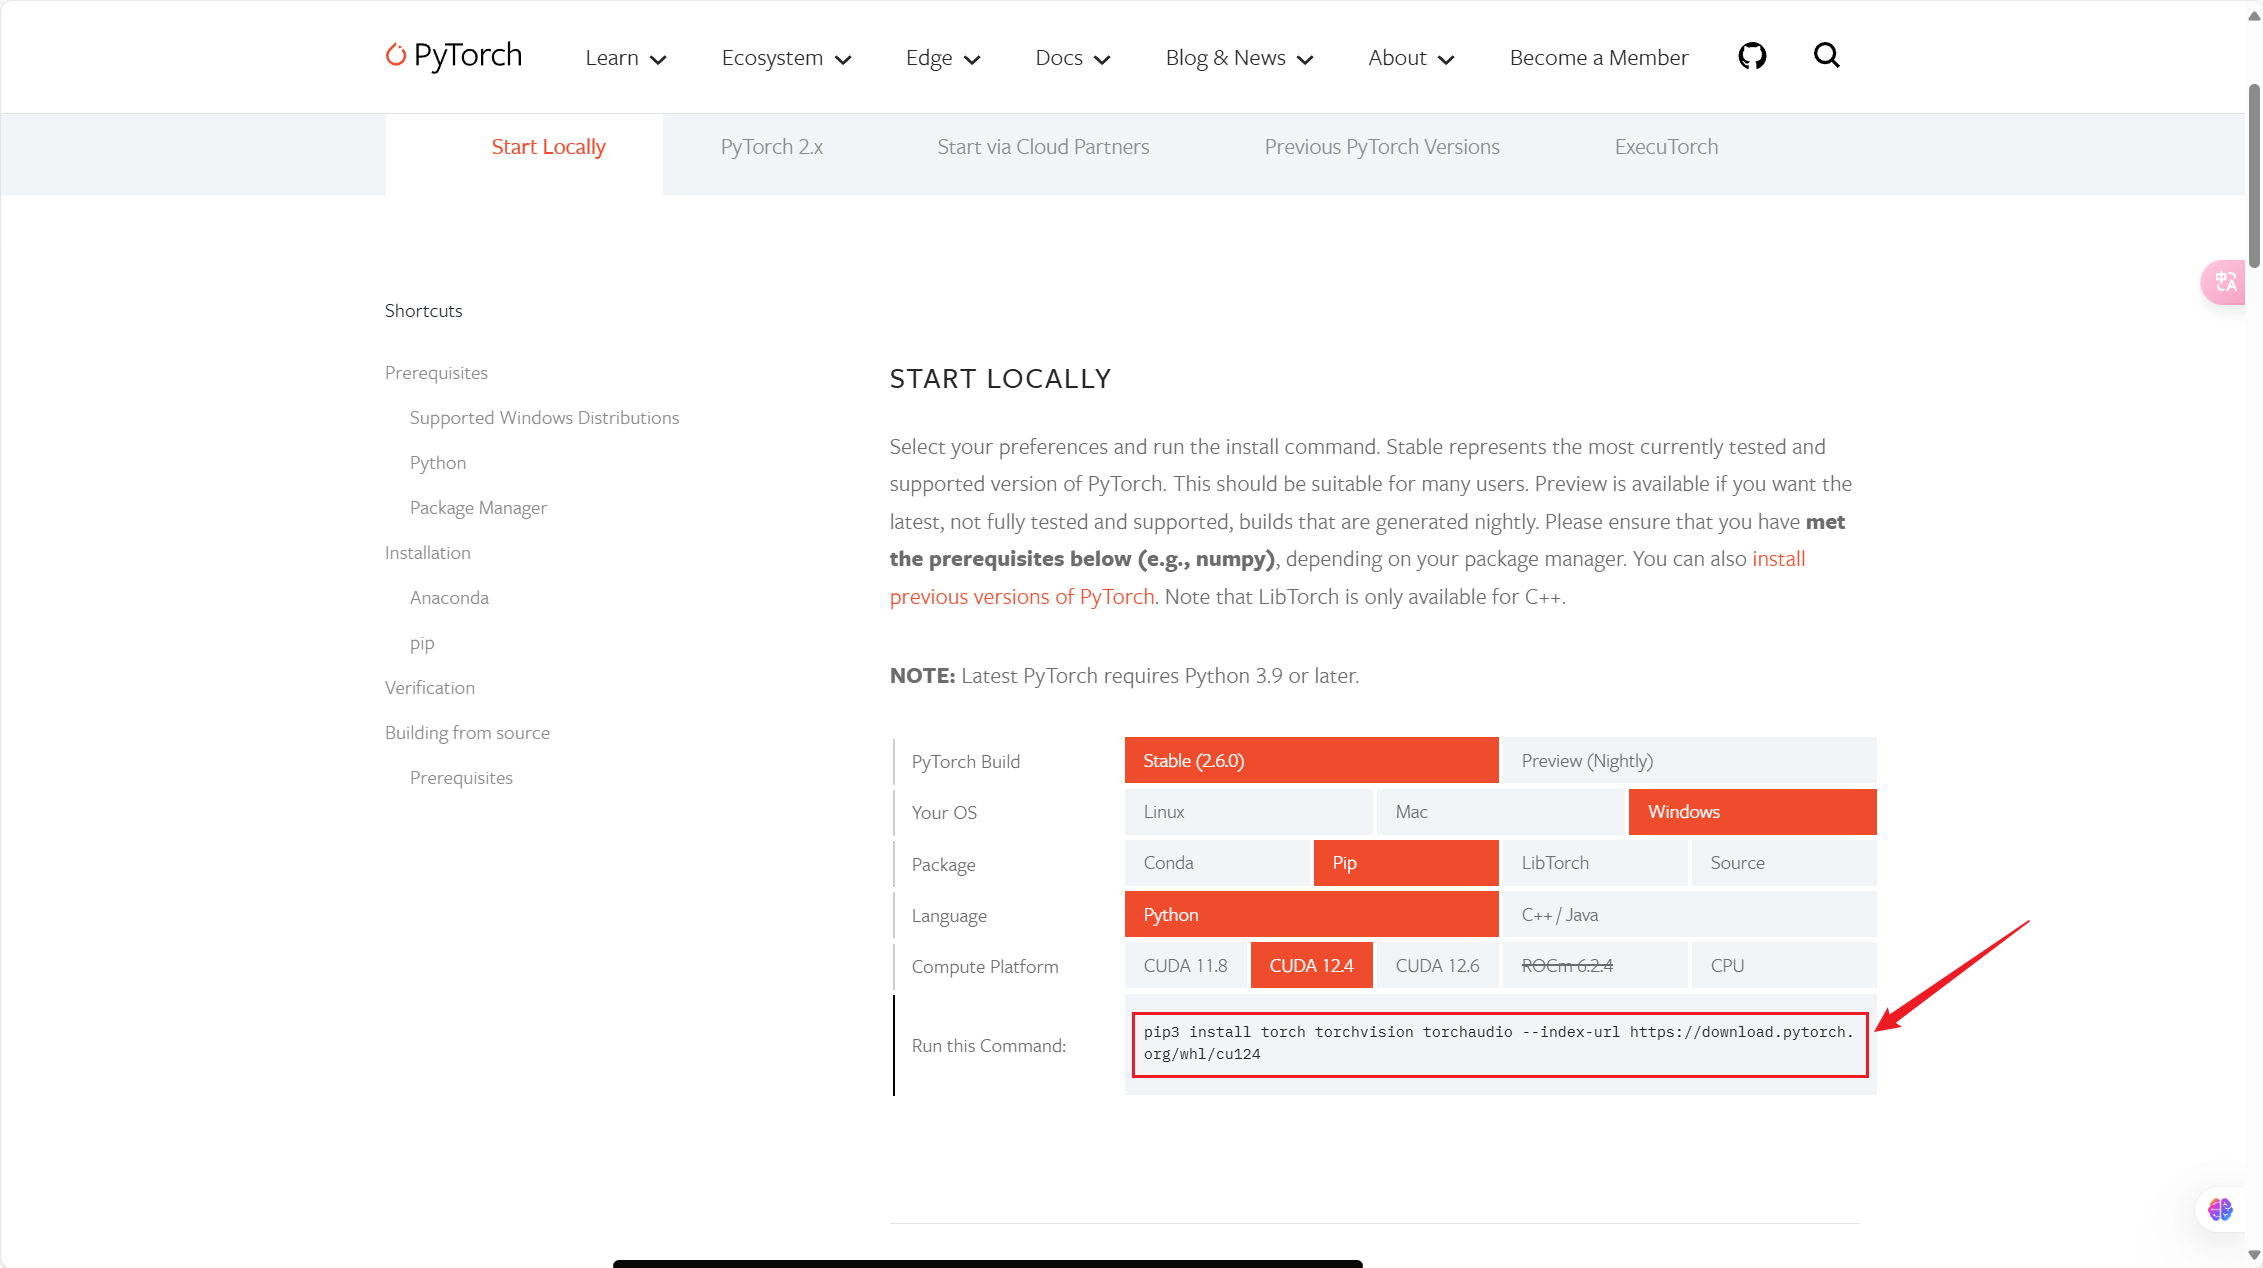The height and width of the screenshot is (1268, 2263).
Task: Expand the Blog & News dropdown
Action: (x=1240, y=58)
